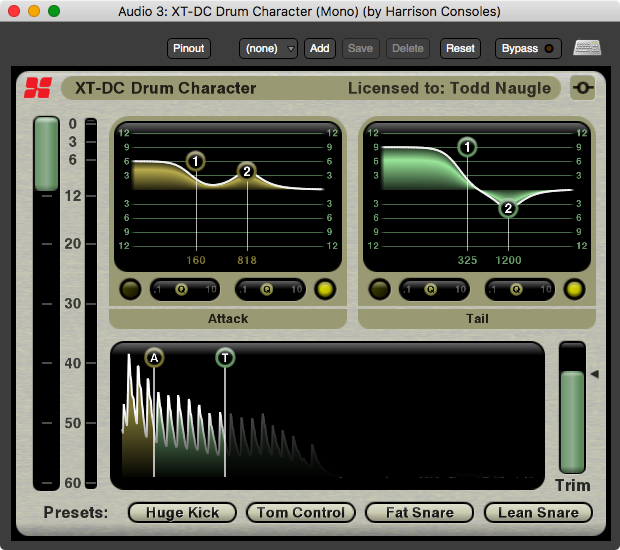Click the 818 frequency value
Image resolution: width=620 pixels, height=550 pixels.
pos(247,260)
